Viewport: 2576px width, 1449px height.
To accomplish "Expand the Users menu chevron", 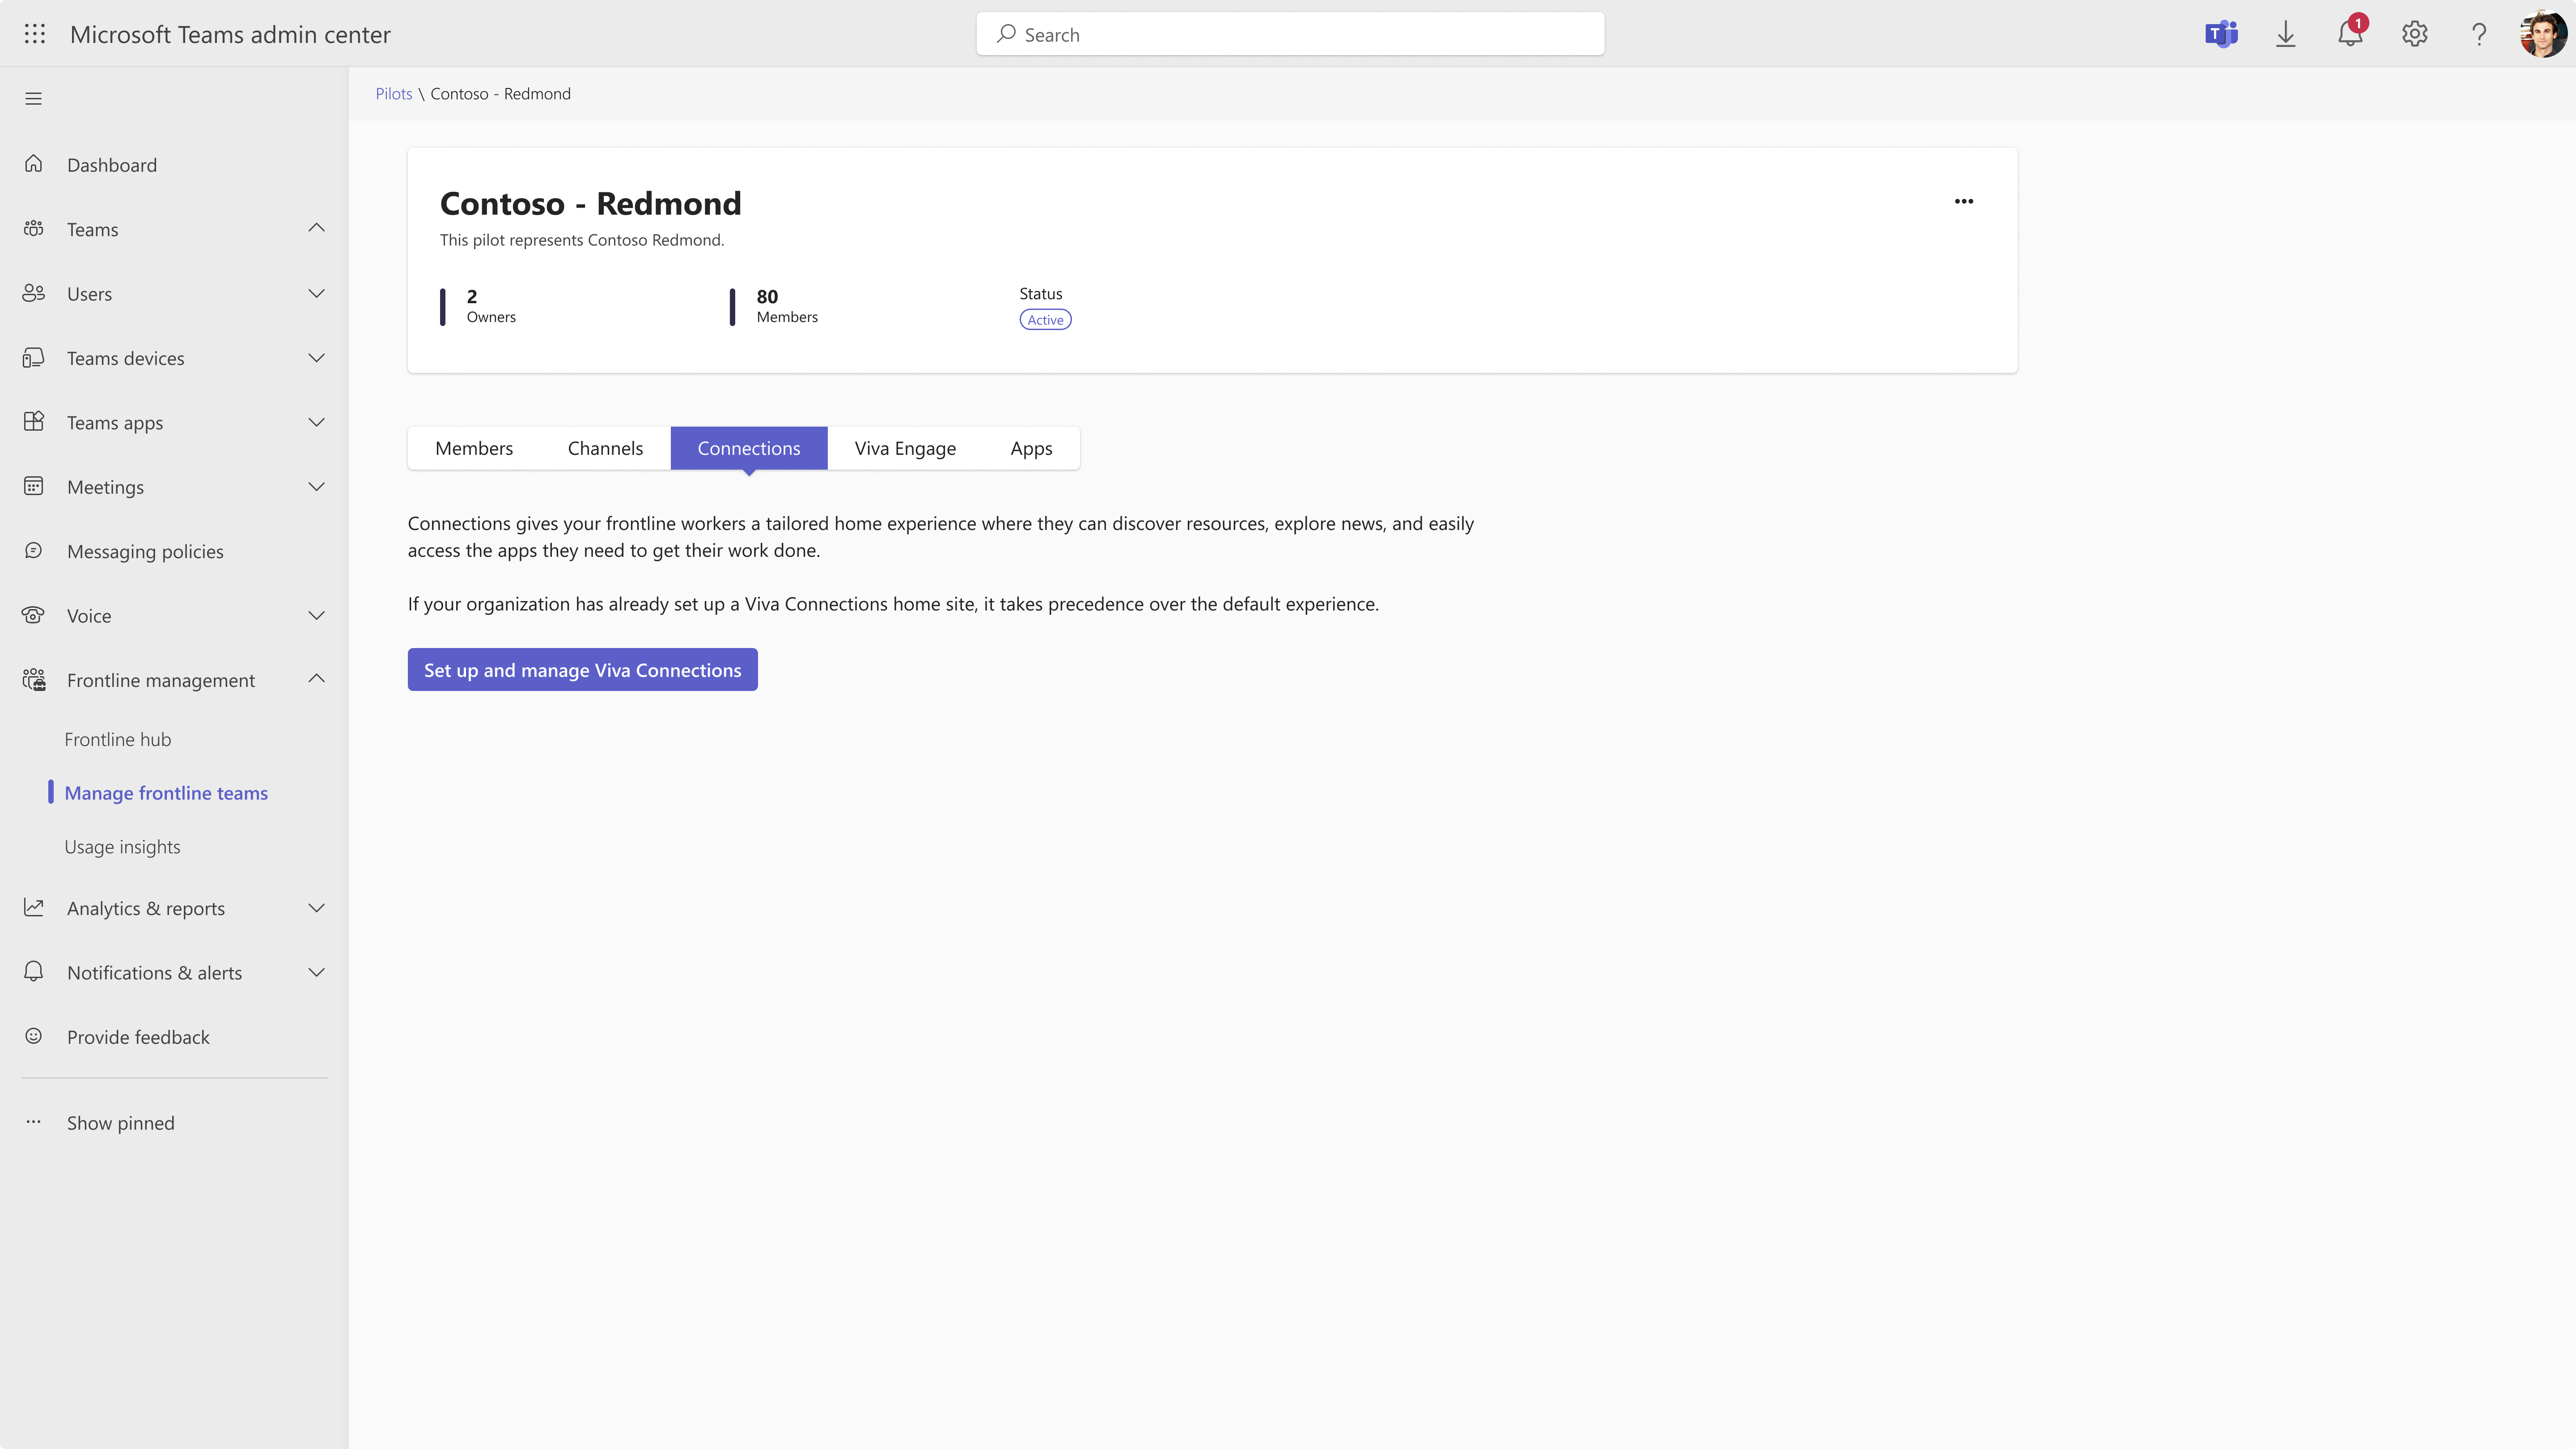I will click(x=316, y=293).
